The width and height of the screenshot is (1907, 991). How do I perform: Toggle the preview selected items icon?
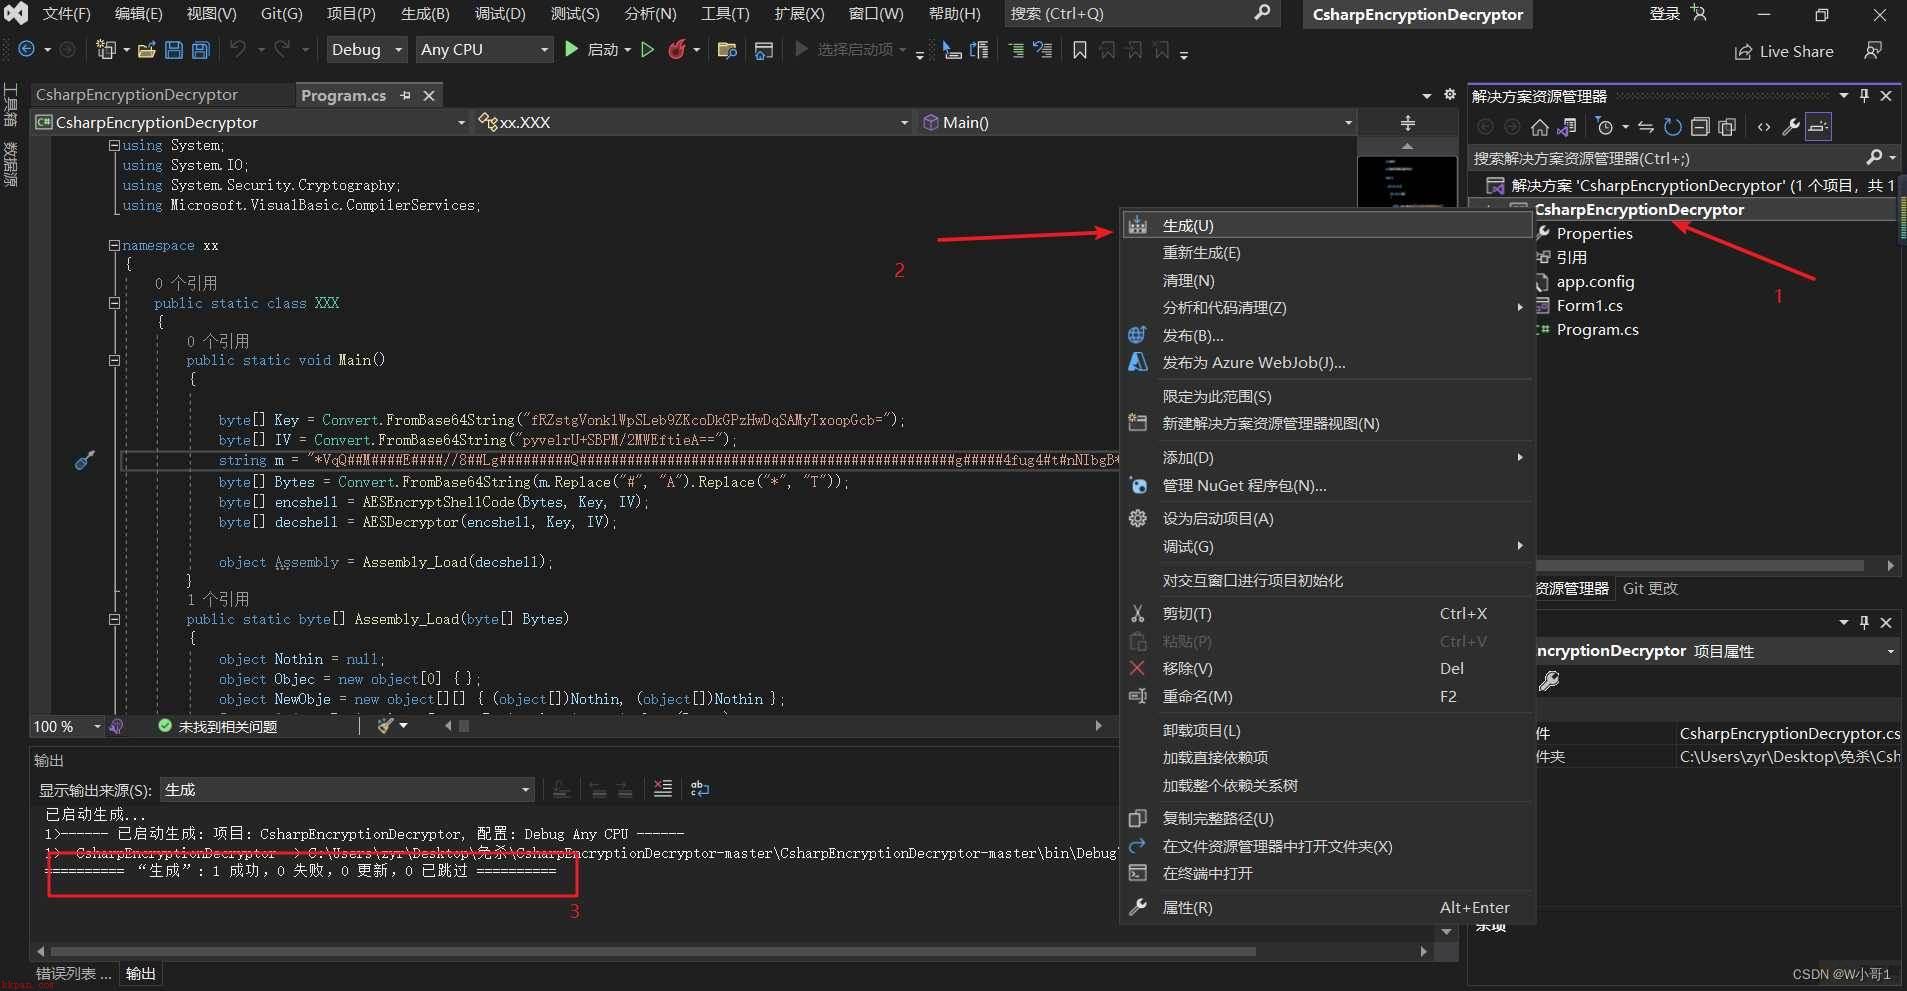pyautogui.click(x=1818, y=127)
